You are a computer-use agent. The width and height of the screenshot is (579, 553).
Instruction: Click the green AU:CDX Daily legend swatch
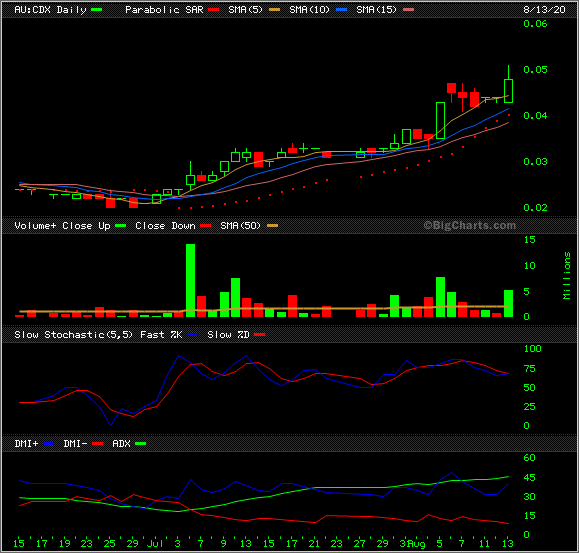pos(96,10)
